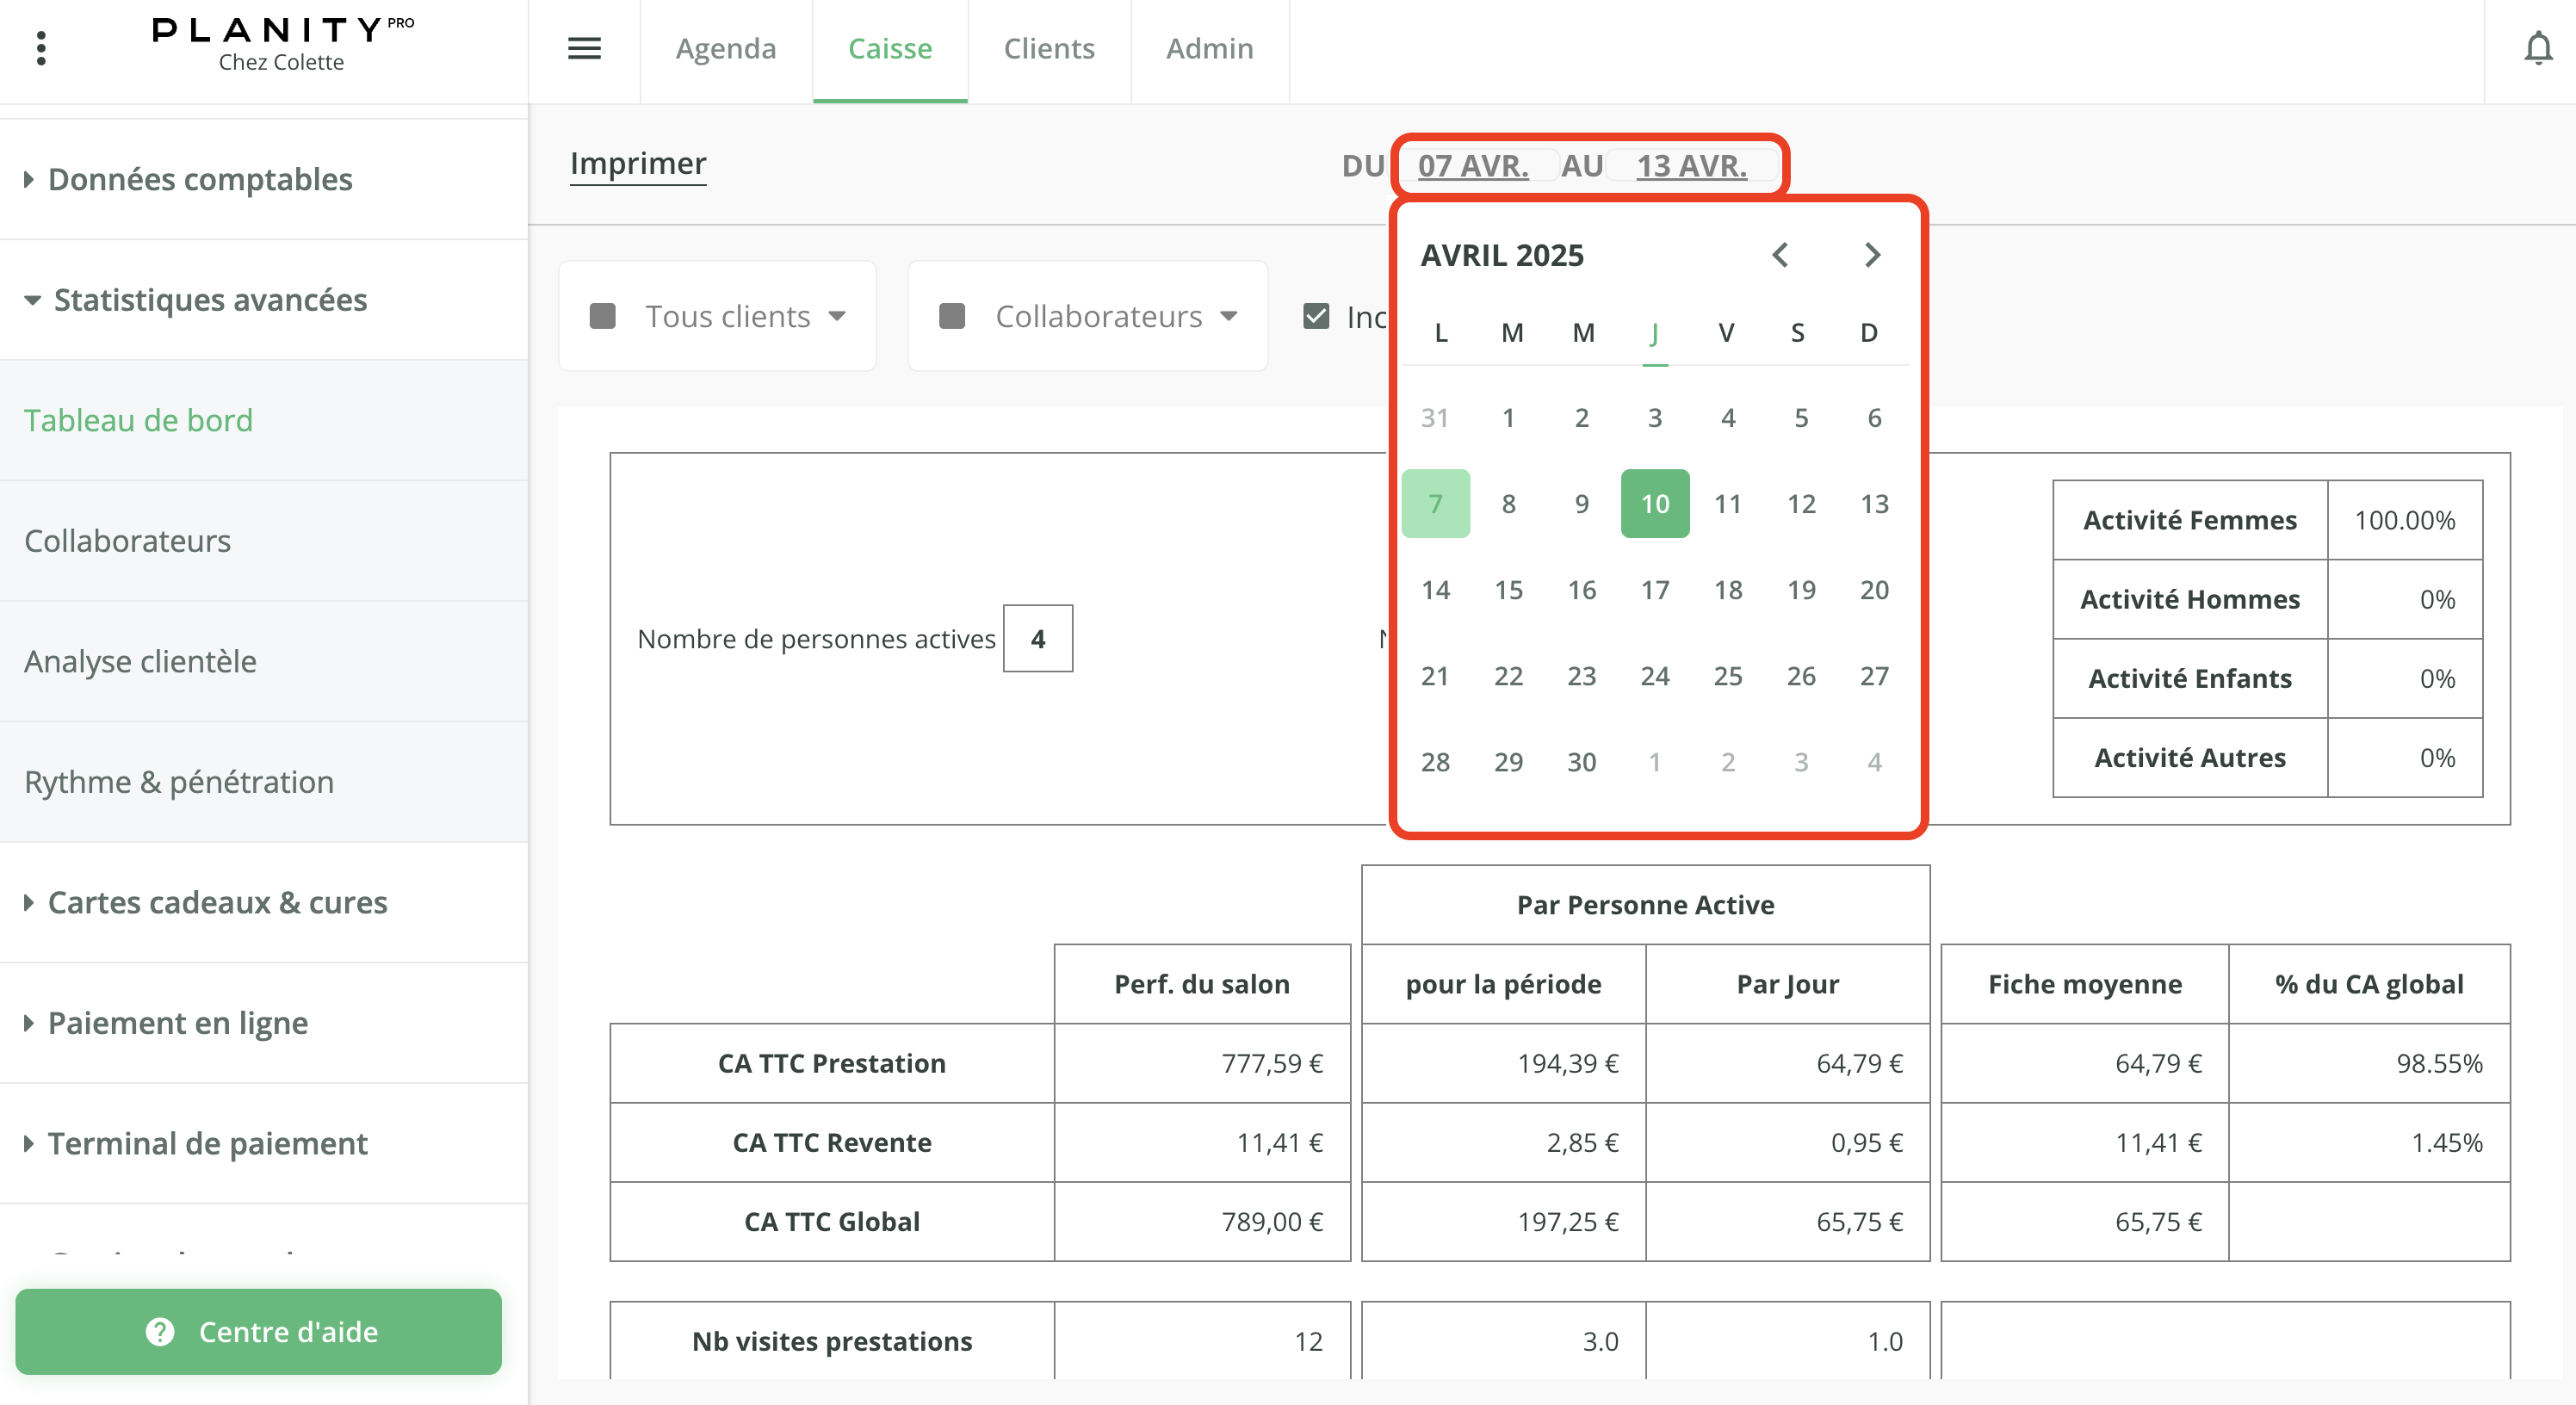Open the three-dot options menu
Viewport: 2576px width, 1405px height.
[x=41, y=48]
